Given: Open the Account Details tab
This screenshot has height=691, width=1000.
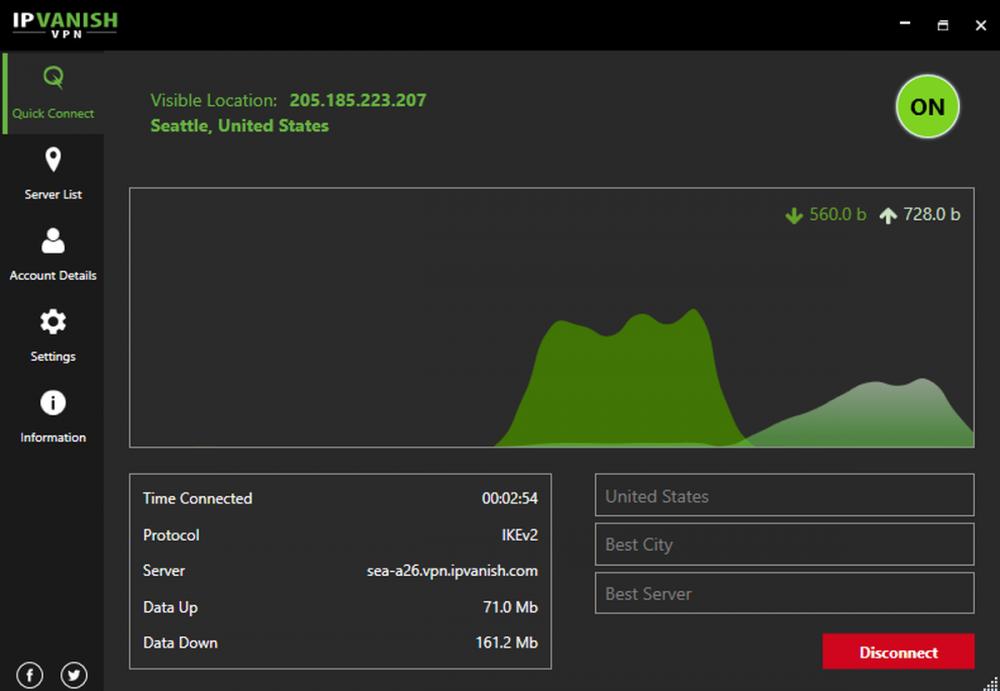Looking at the screenshot, I should pos(53,255).
